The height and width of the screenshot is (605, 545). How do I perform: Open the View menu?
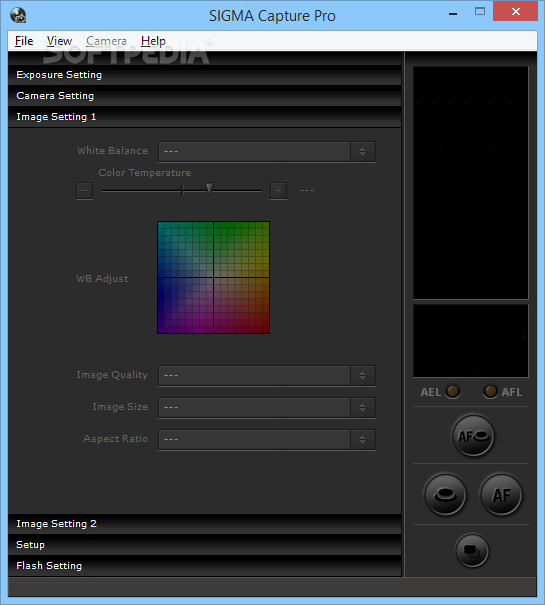pyautogui.click(x=59, y=41)
